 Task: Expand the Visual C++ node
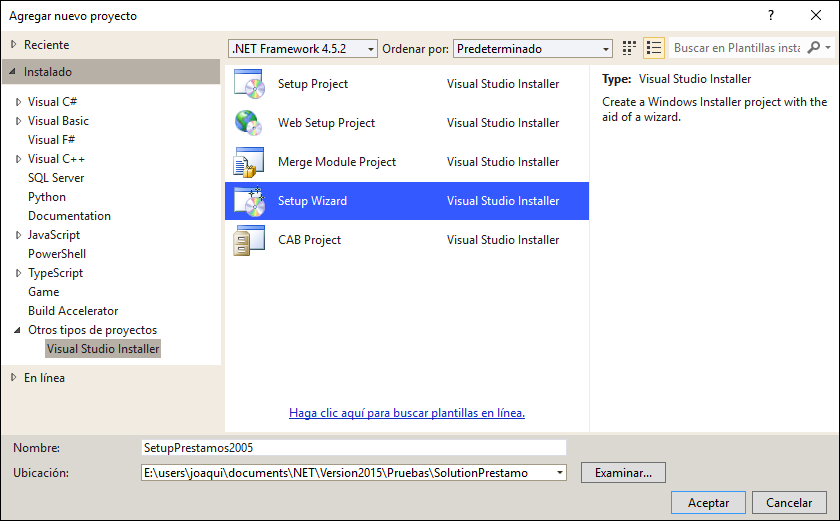pyautogui.click(x=18, y=159)
